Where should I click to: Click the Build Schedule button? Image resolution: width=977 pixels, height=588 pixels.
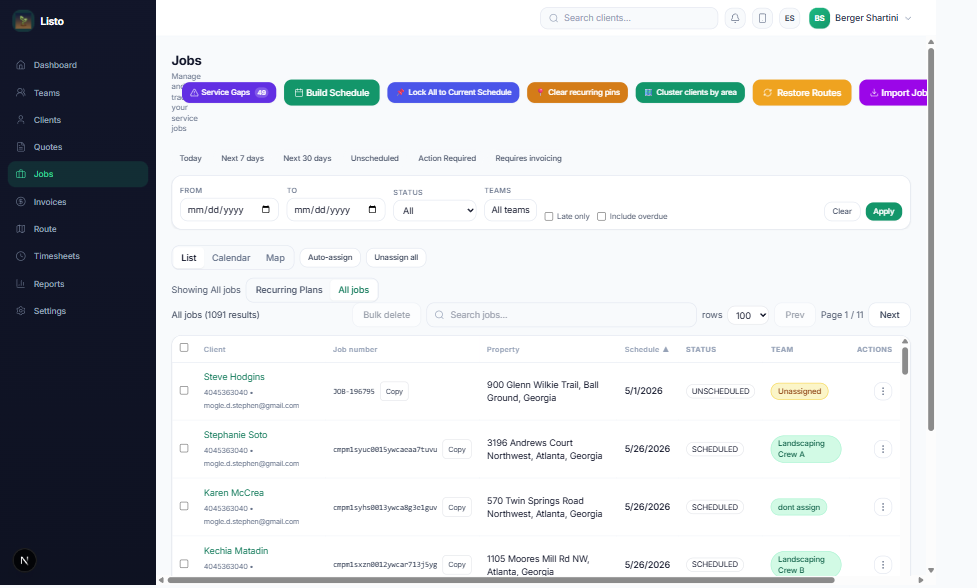331,93
